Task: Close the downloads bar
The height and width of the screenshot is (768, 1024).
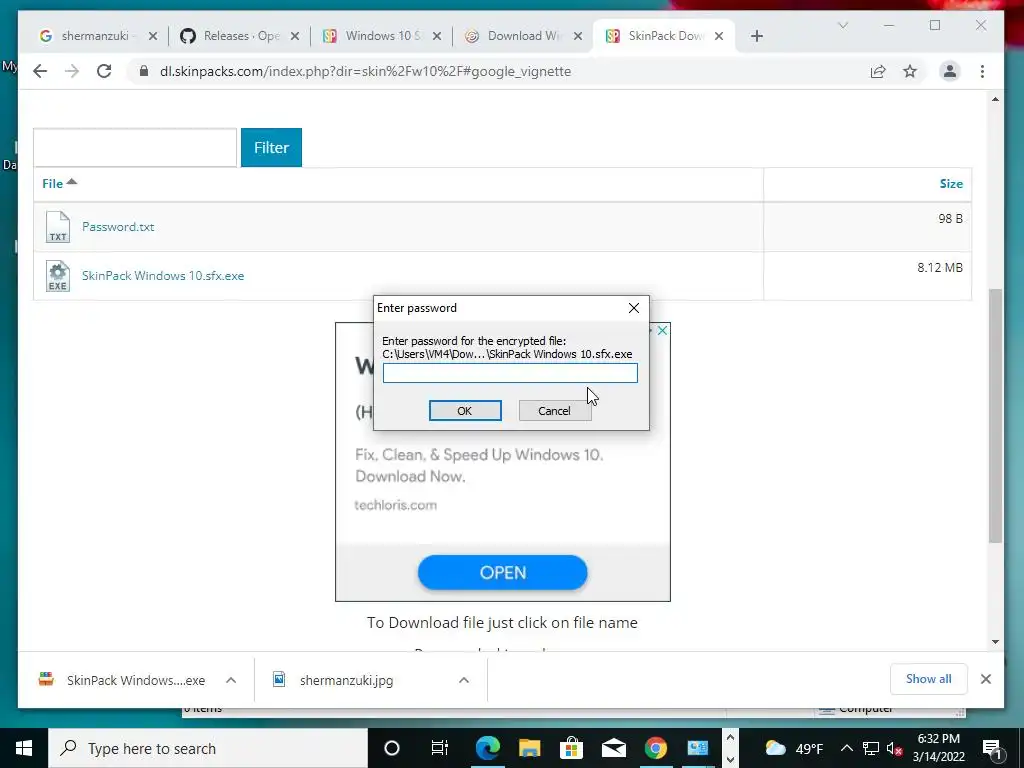Action: point(986,679)
